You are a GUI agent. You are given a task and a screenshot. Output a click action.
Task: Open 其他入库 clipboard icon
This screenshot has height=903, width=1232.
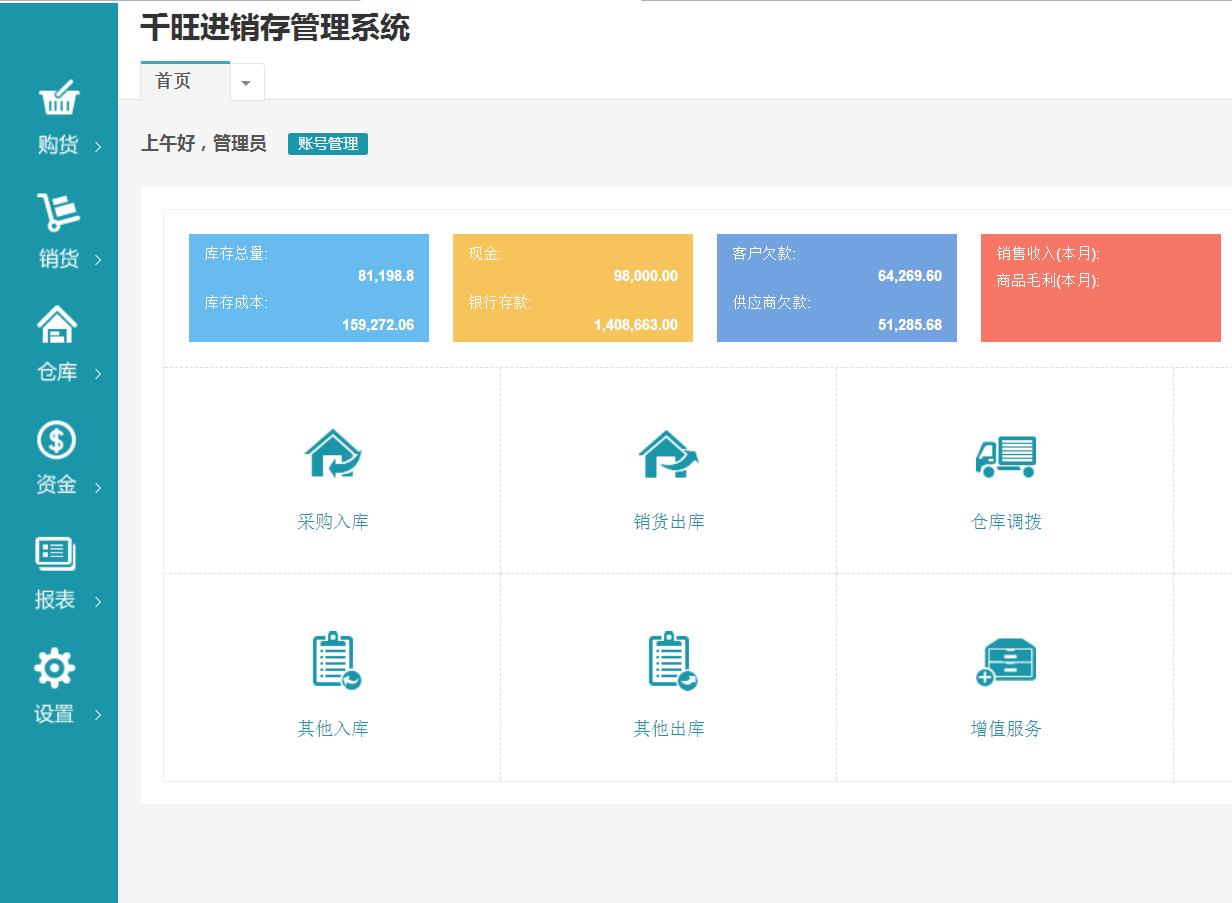tap(335, 661)
